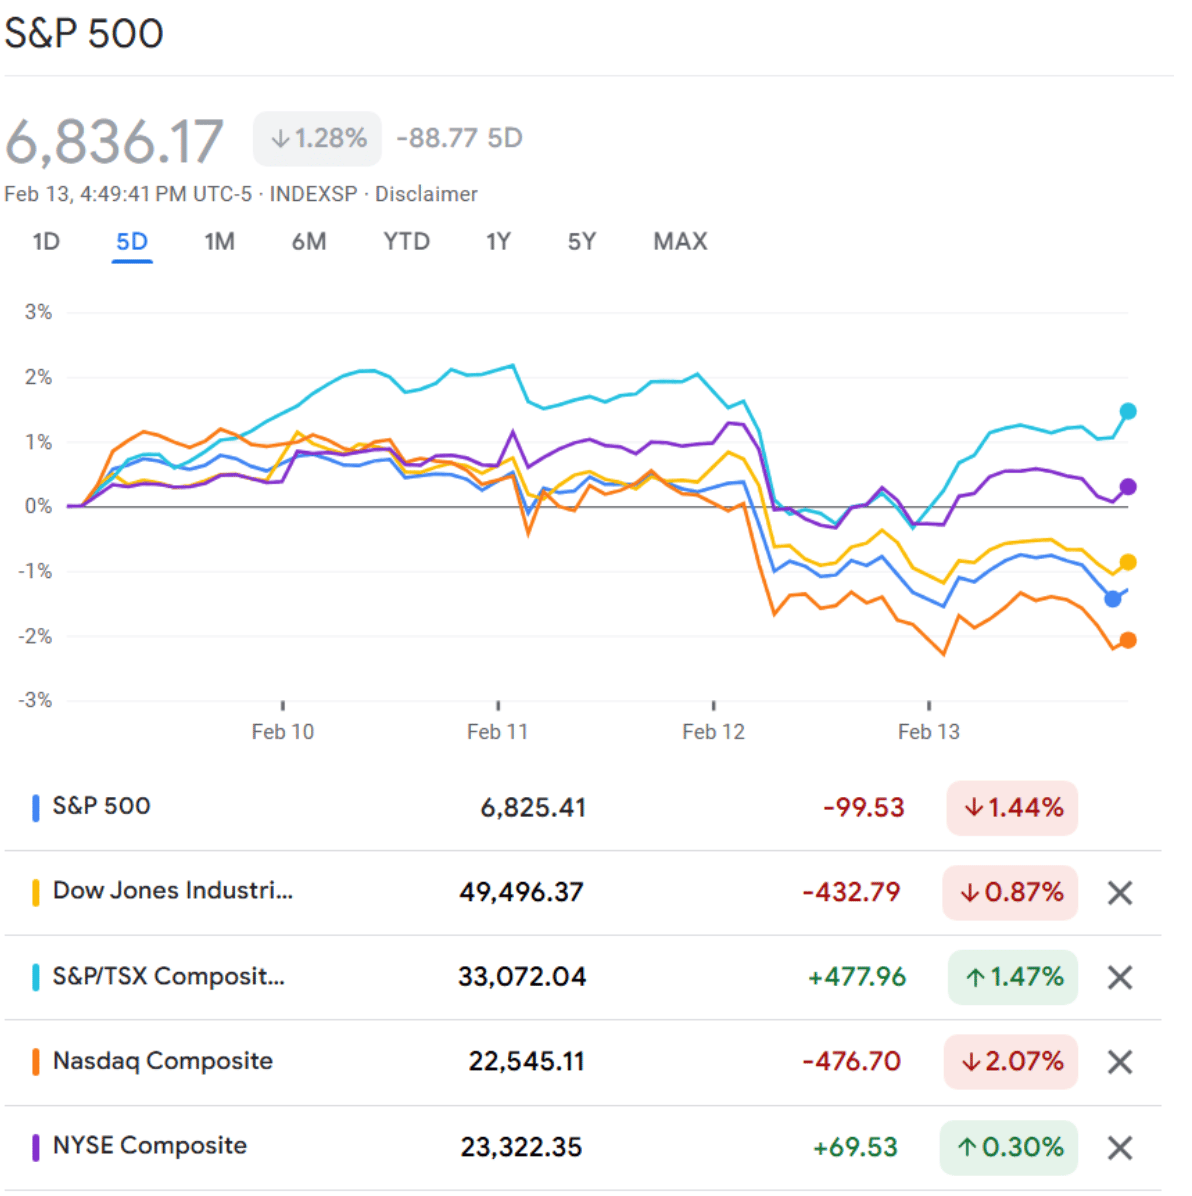Open the Disclaimer link
Viewport: 1192px width, 1196px height.
426,194
